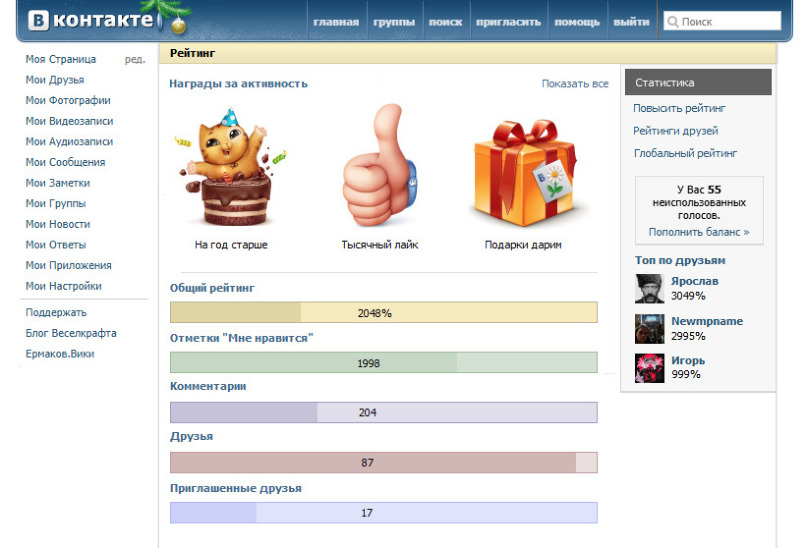Click the search magnifier icon
This screenshot has height=548, width=807.
672,22
